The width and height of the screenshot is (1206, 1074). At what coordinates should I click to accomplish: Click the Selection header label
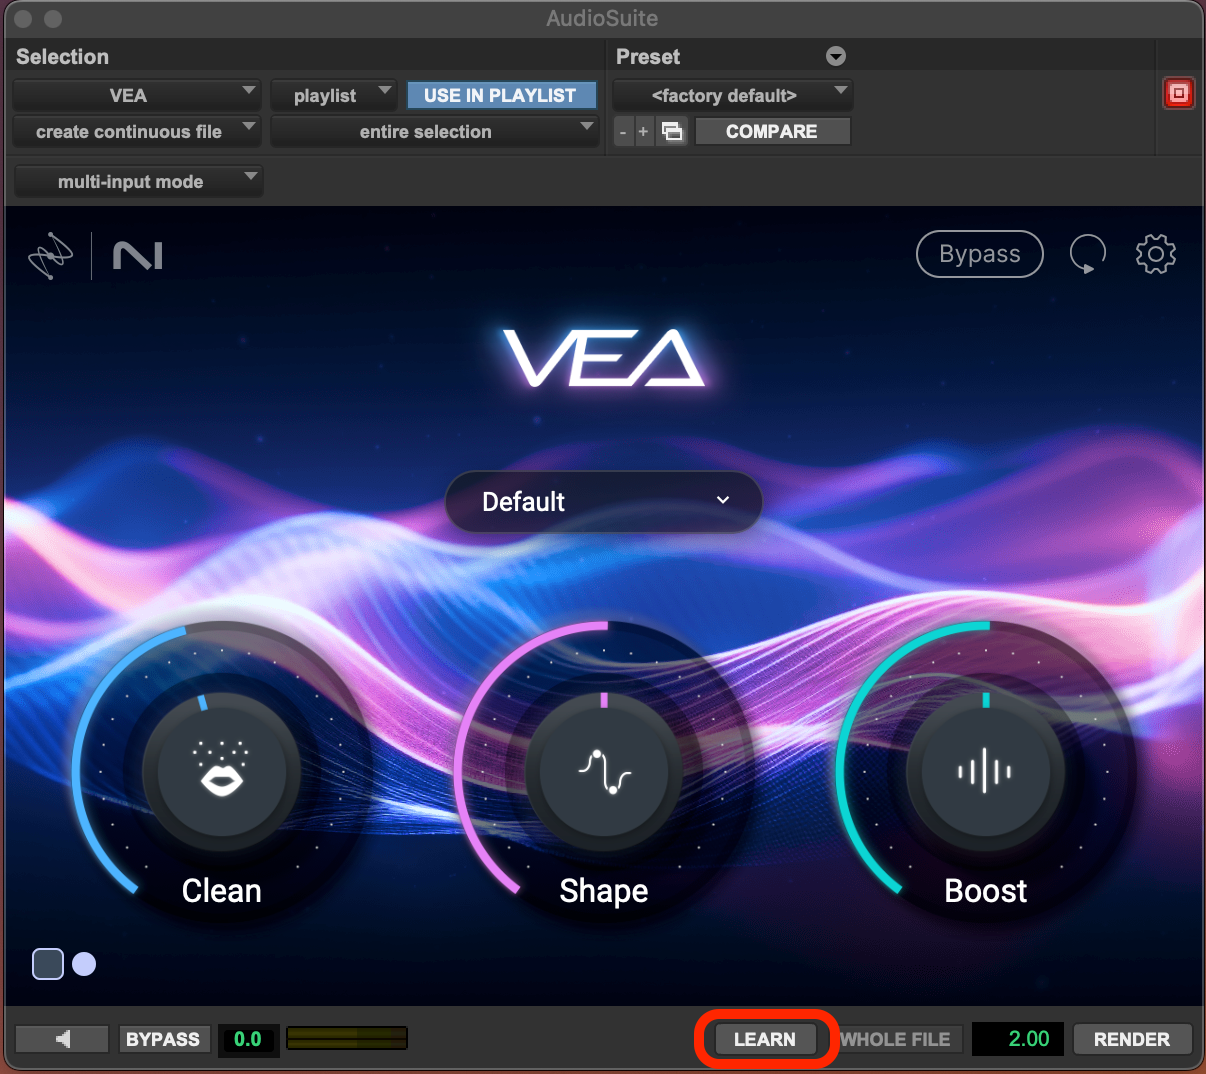coord(62,57)
